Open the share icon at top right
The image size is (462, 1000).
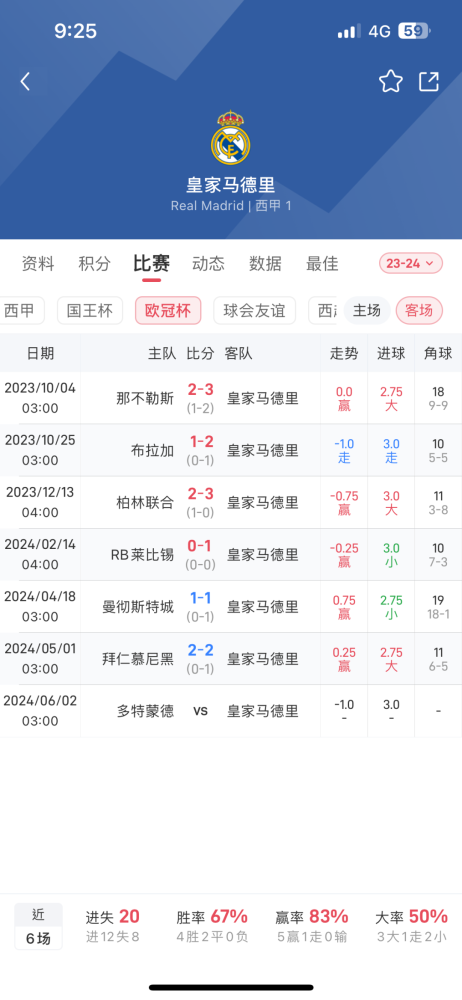(x=429, y=82)
